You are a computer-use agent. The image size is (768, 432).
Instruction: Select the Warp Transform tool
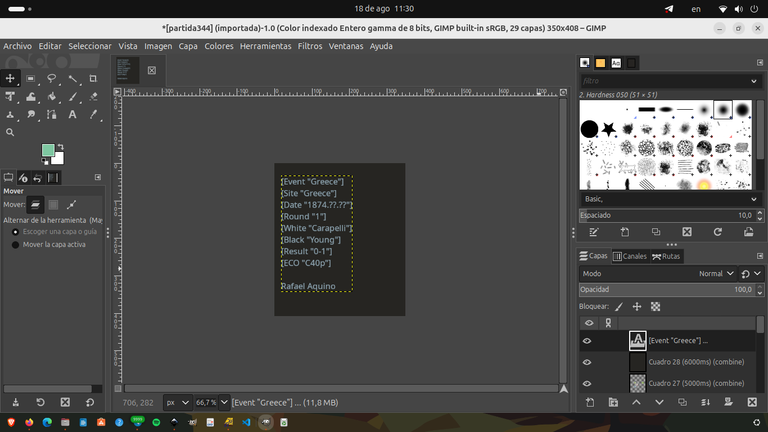point(31,96)
